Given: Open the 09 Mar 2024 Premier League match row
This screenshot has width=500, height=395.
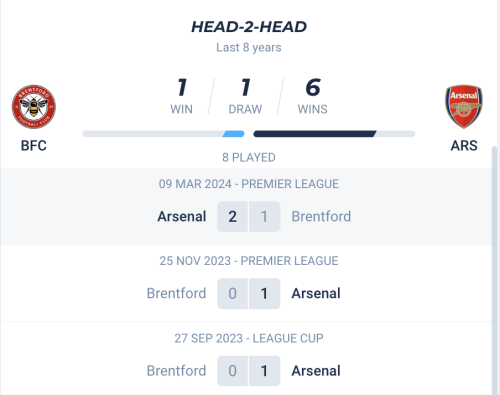Looking at the screenshot, I should point(247,207).
